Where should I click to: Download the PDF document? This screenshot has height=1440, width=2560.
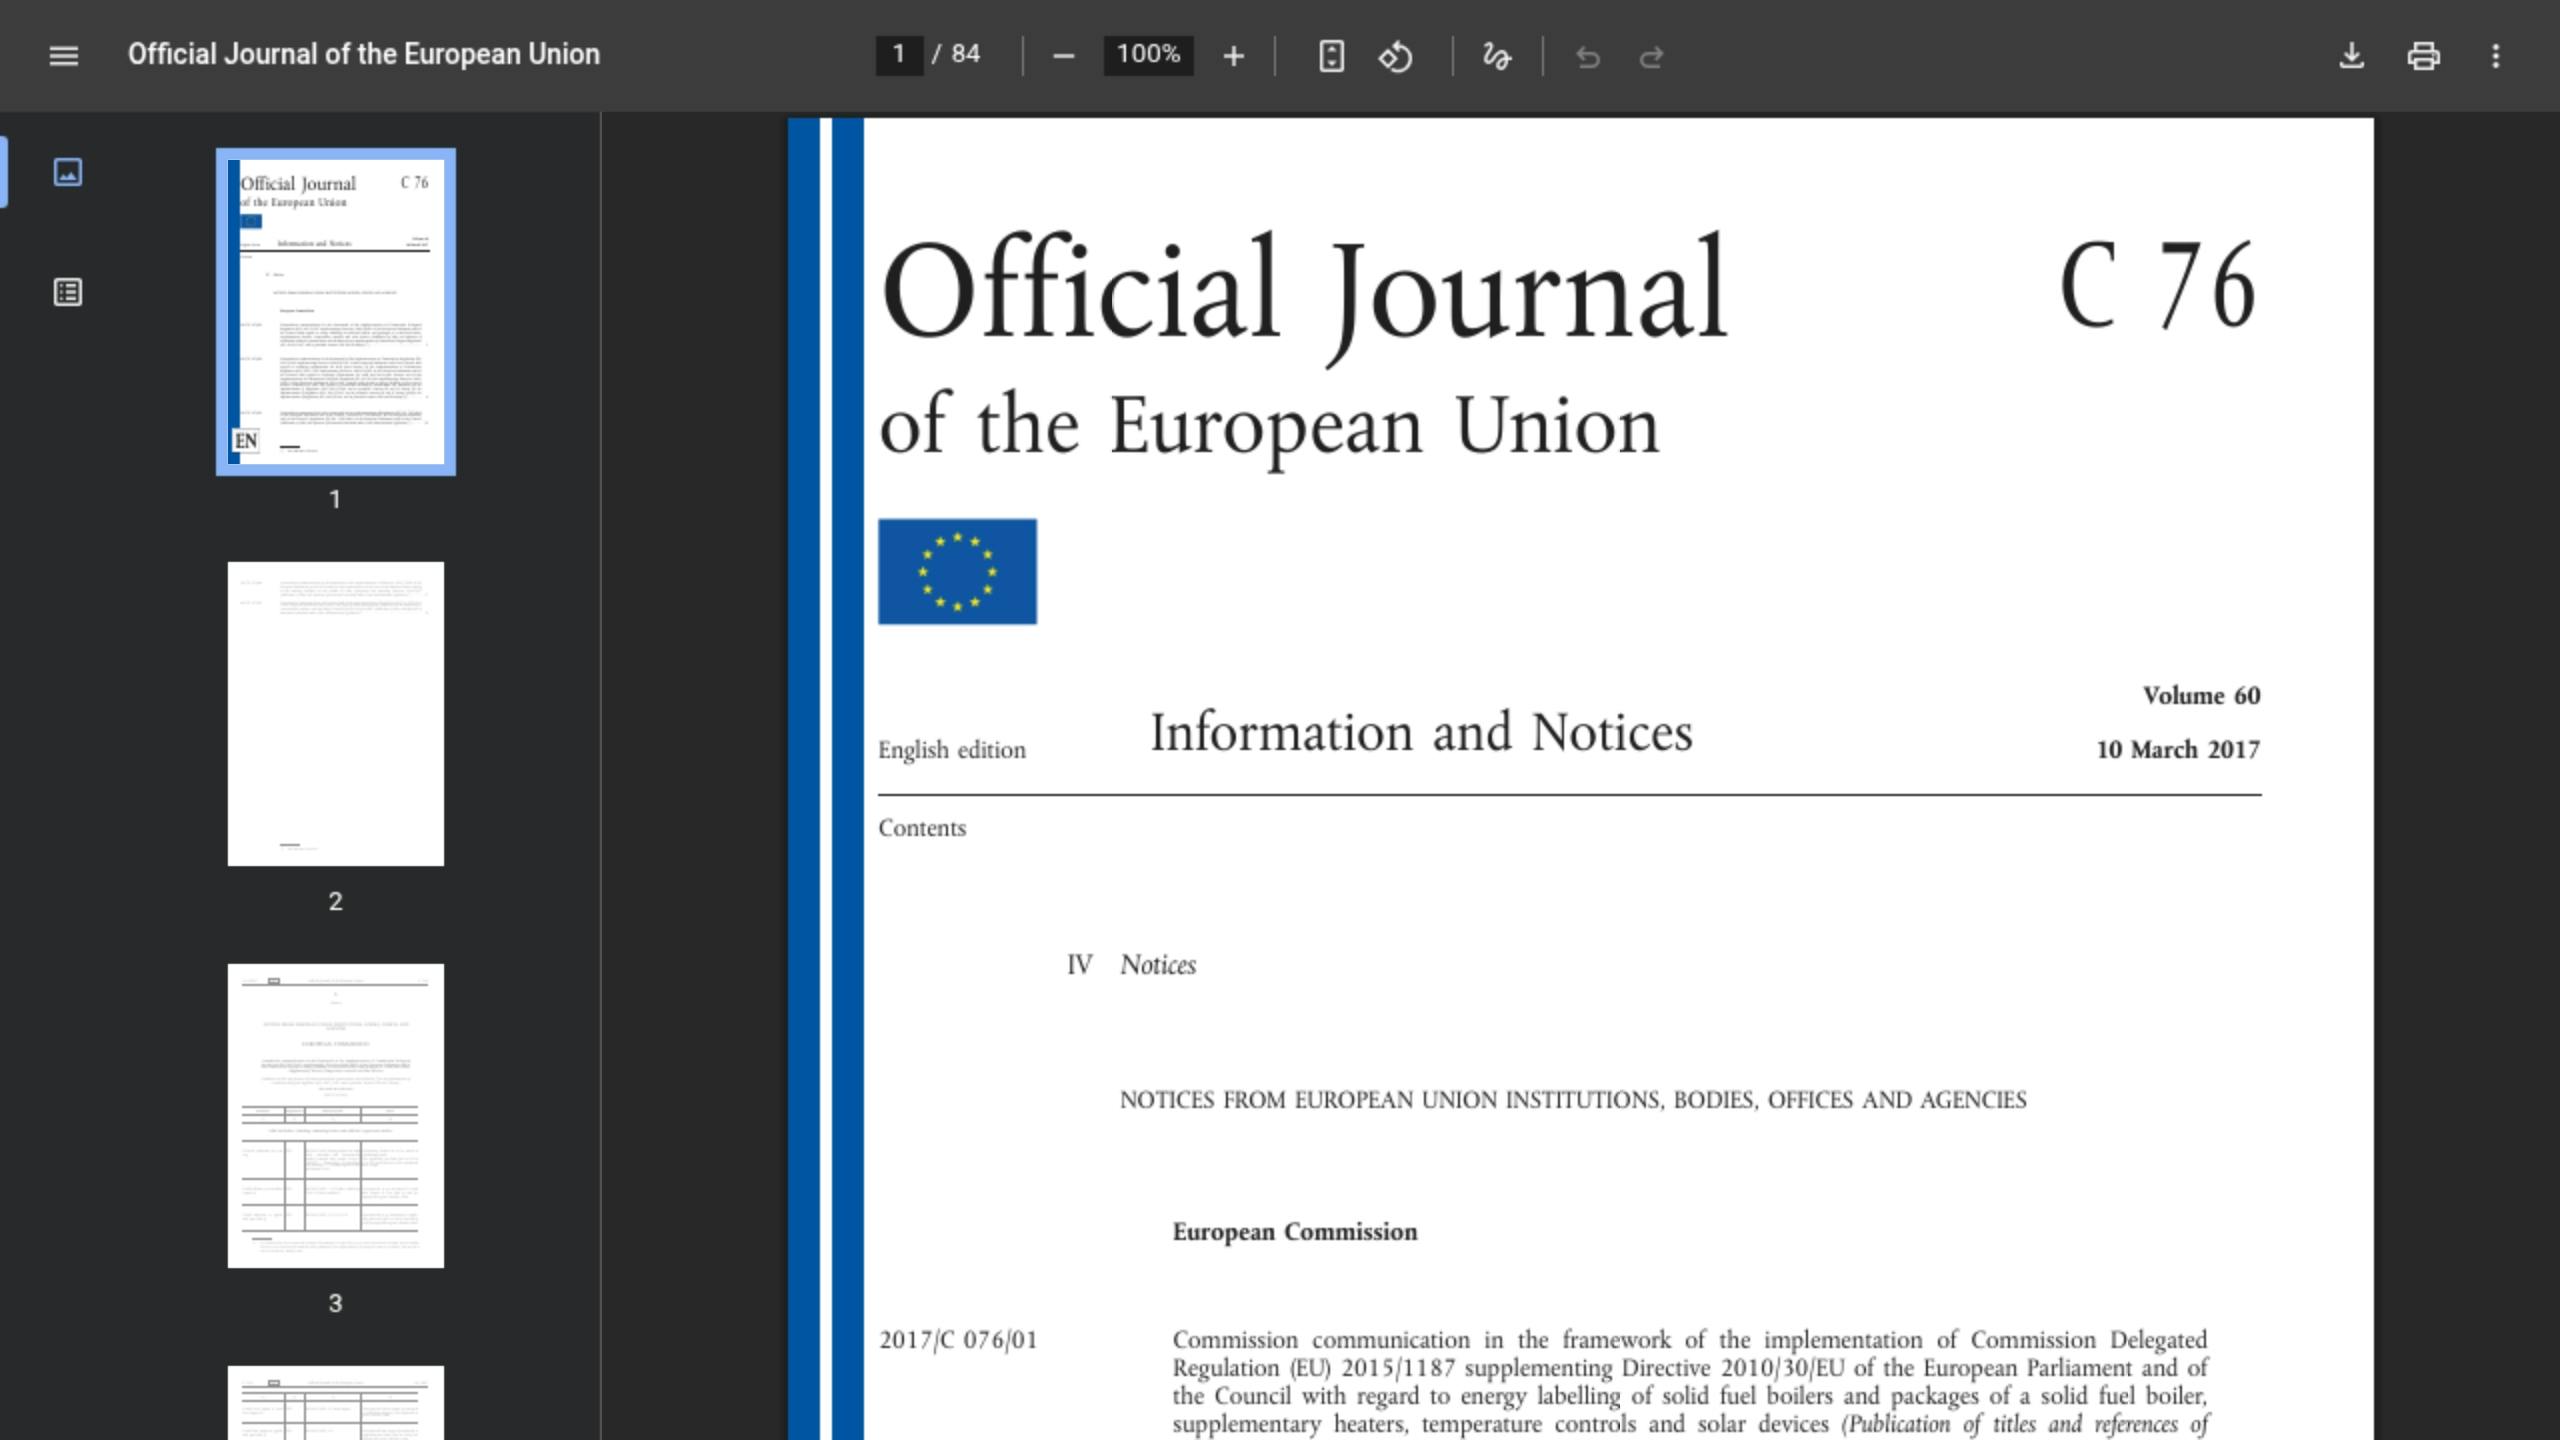(2352, 56)
